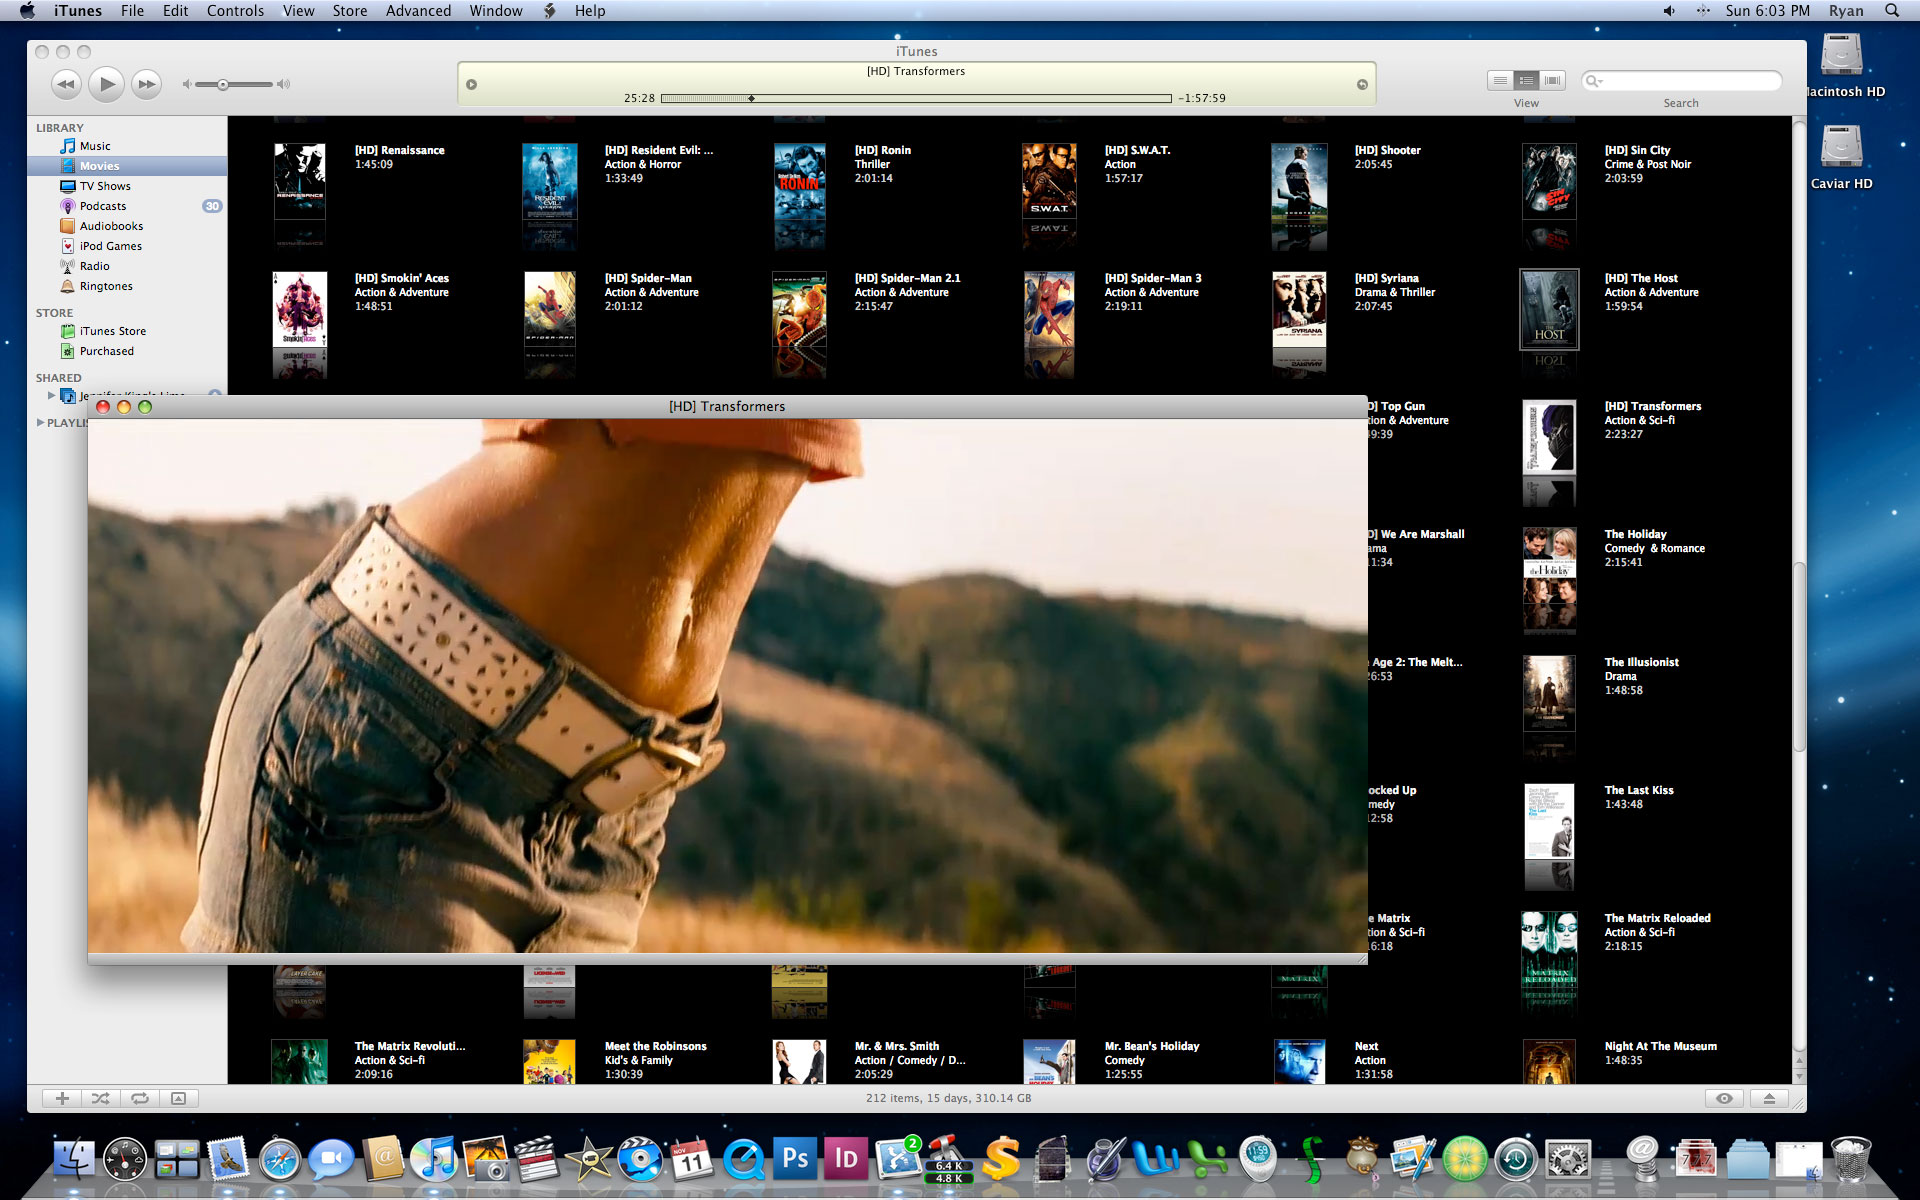The image size is (1920, 1200).
Task: Open the Advanced menu
Action: click(x=418, y=11)
